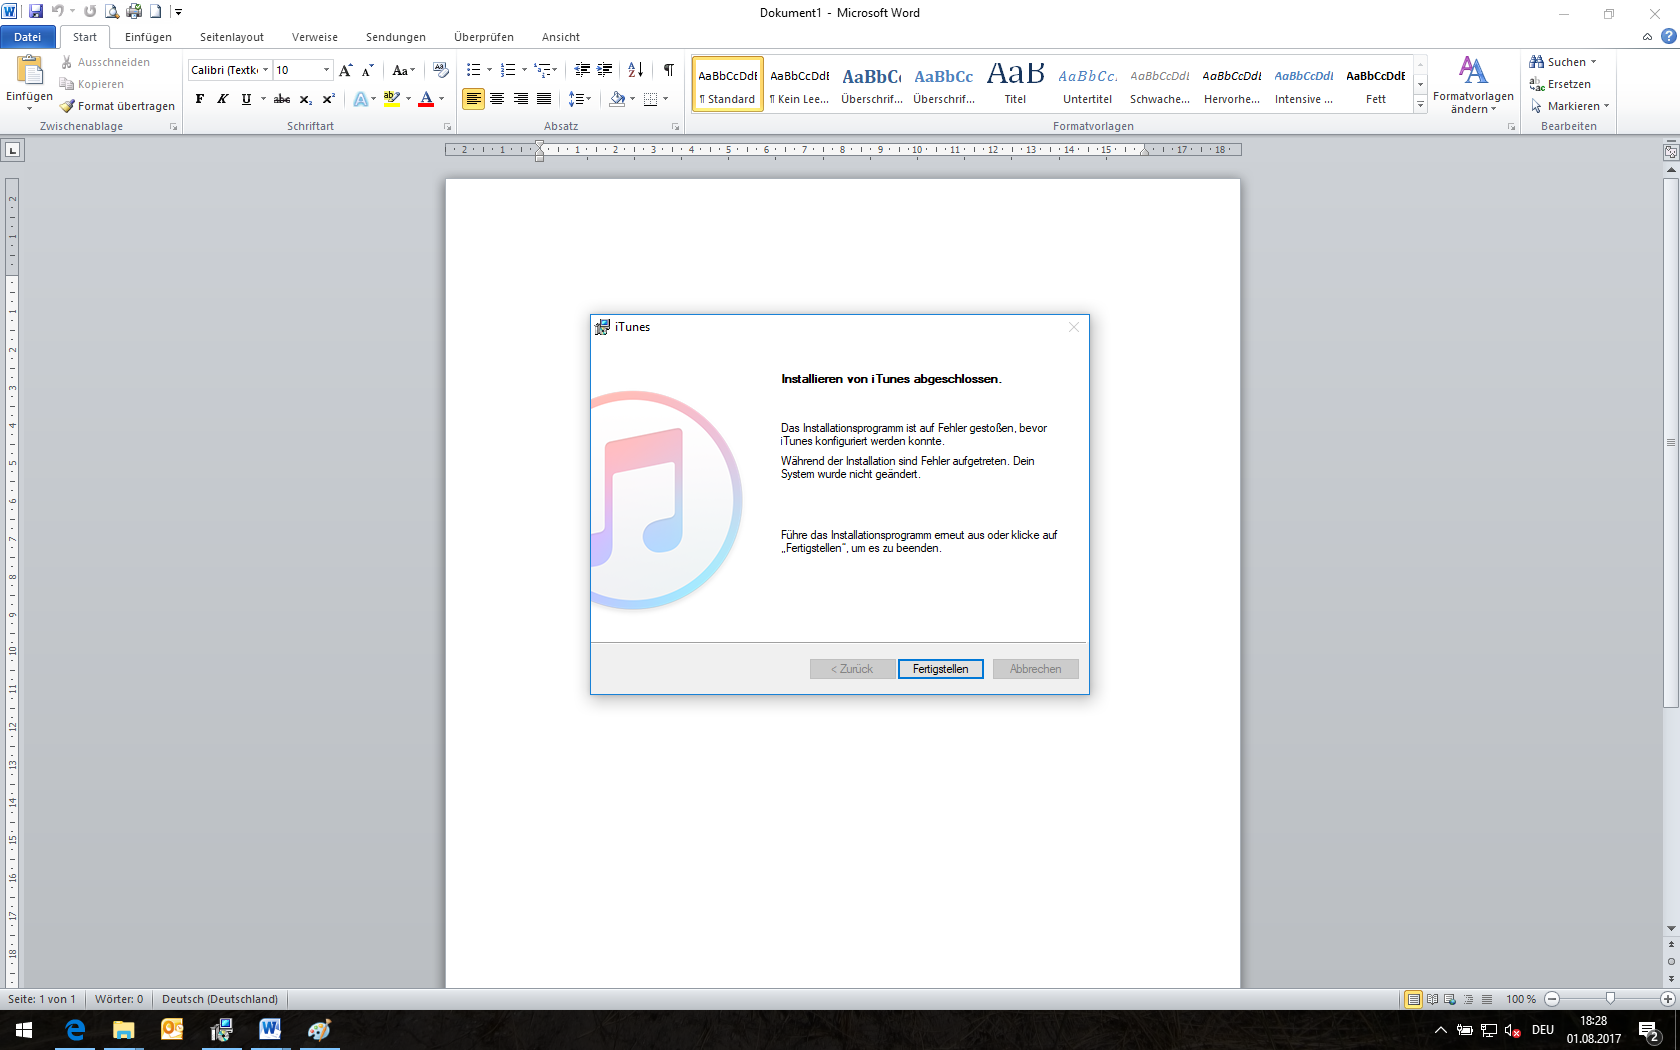Open the font size dropdown
The height and width of the screenshot is (1050, 1680).
[326, 70]
